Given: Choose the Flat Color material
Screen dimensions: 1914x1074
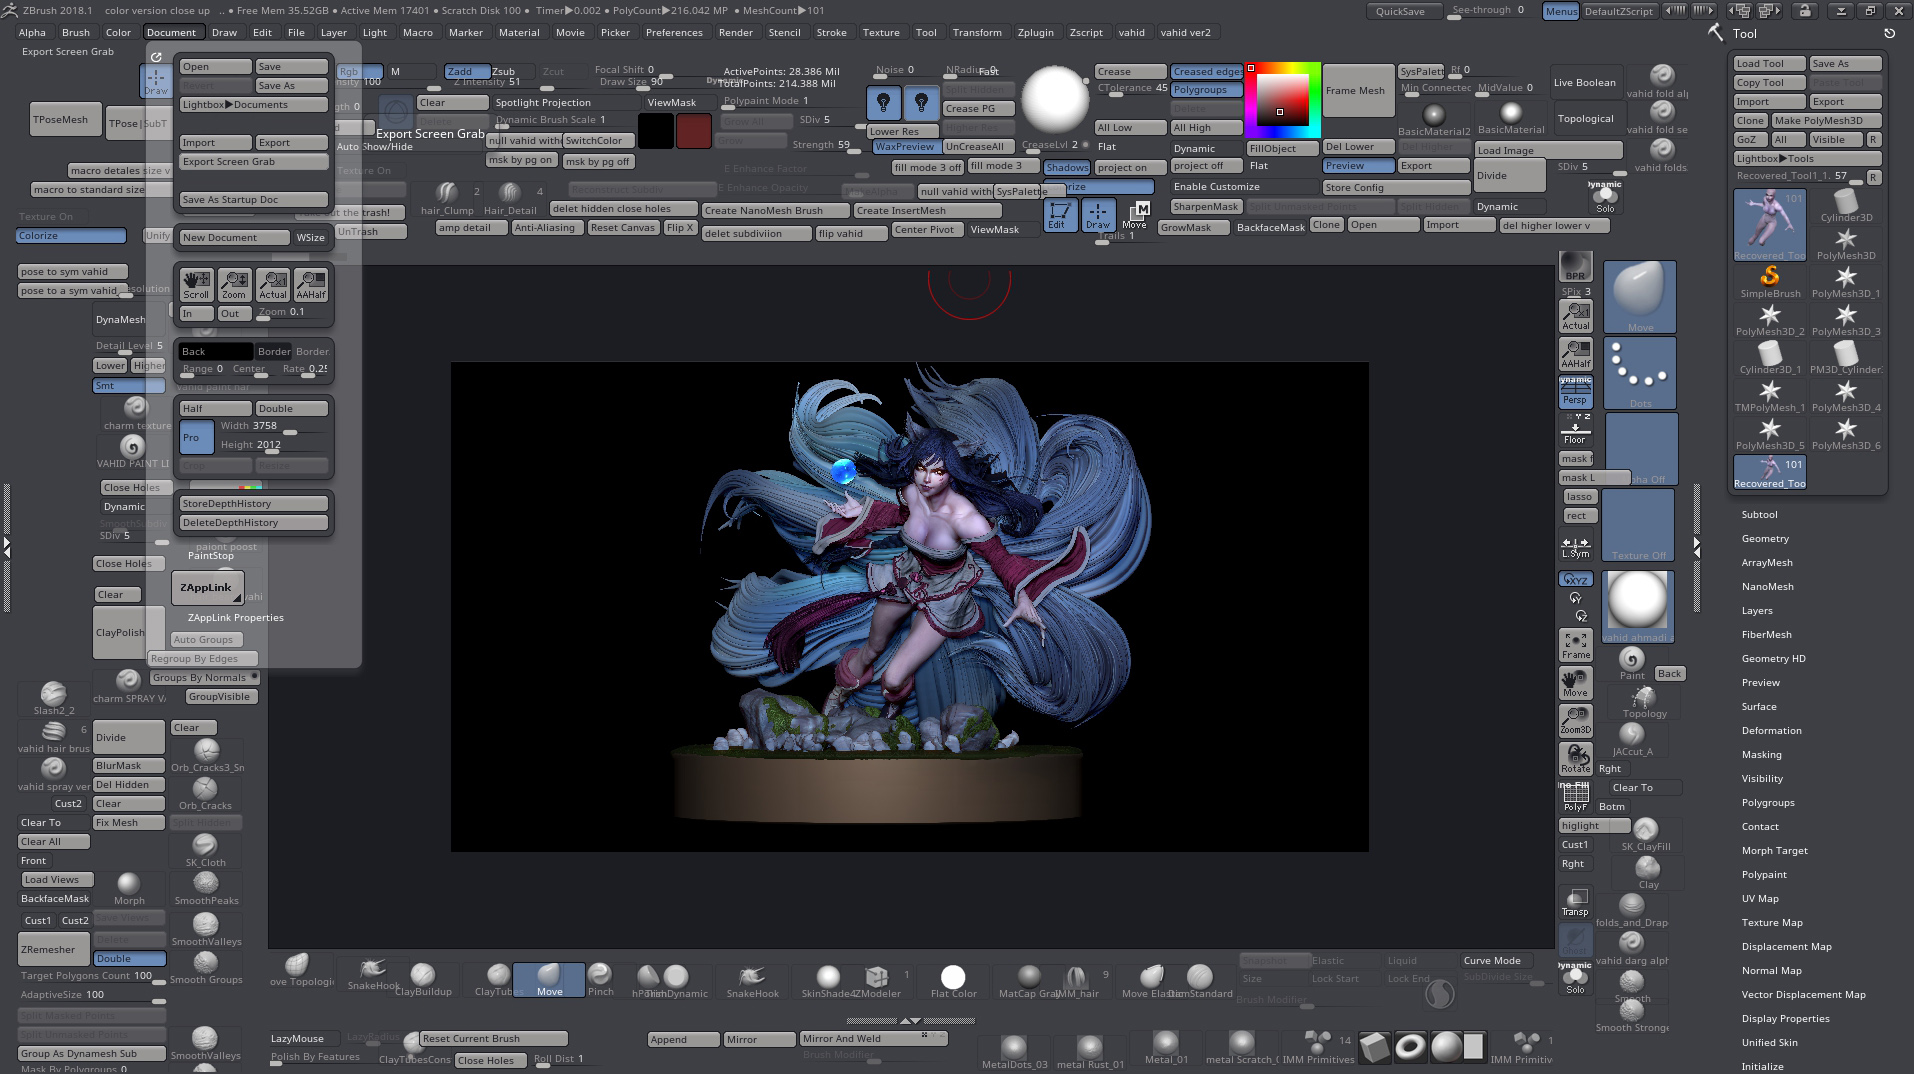Looking at the screenshot, I should click(x=953, y=980).
